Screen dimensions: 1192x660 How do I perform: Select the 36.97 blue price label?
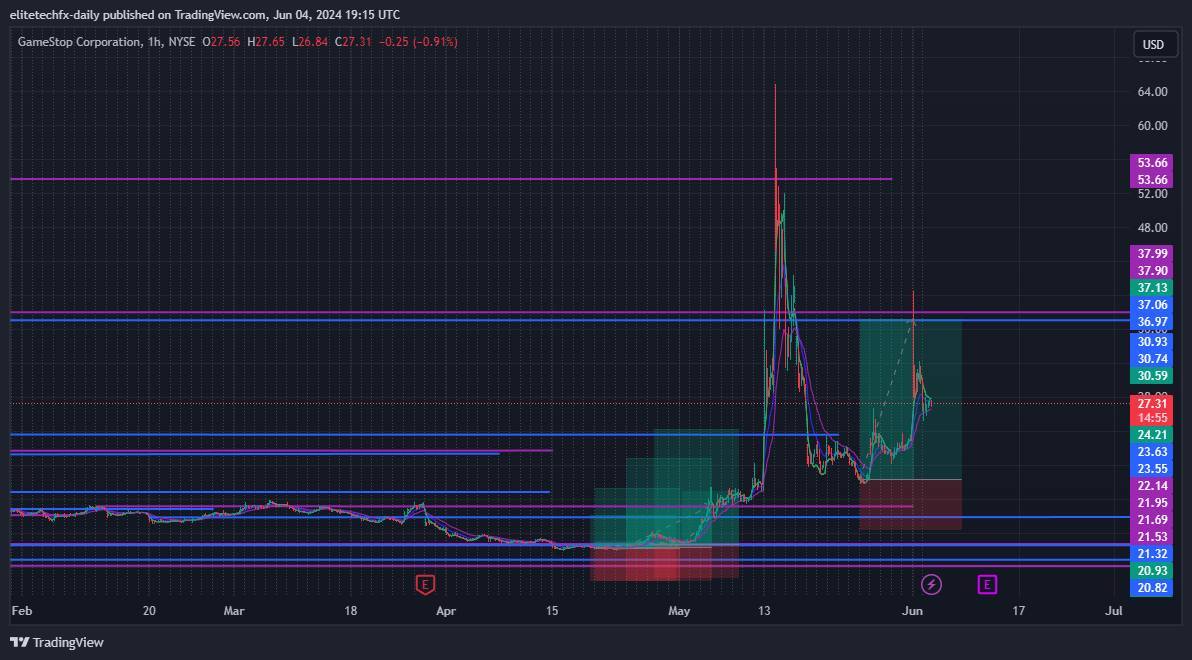click(1152, 322)
